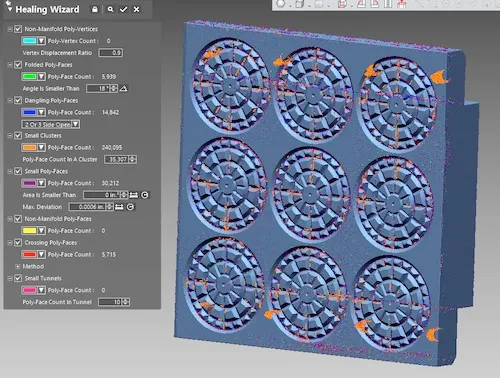Click the greyed rounded-box toolbar icon

(319, 4)
